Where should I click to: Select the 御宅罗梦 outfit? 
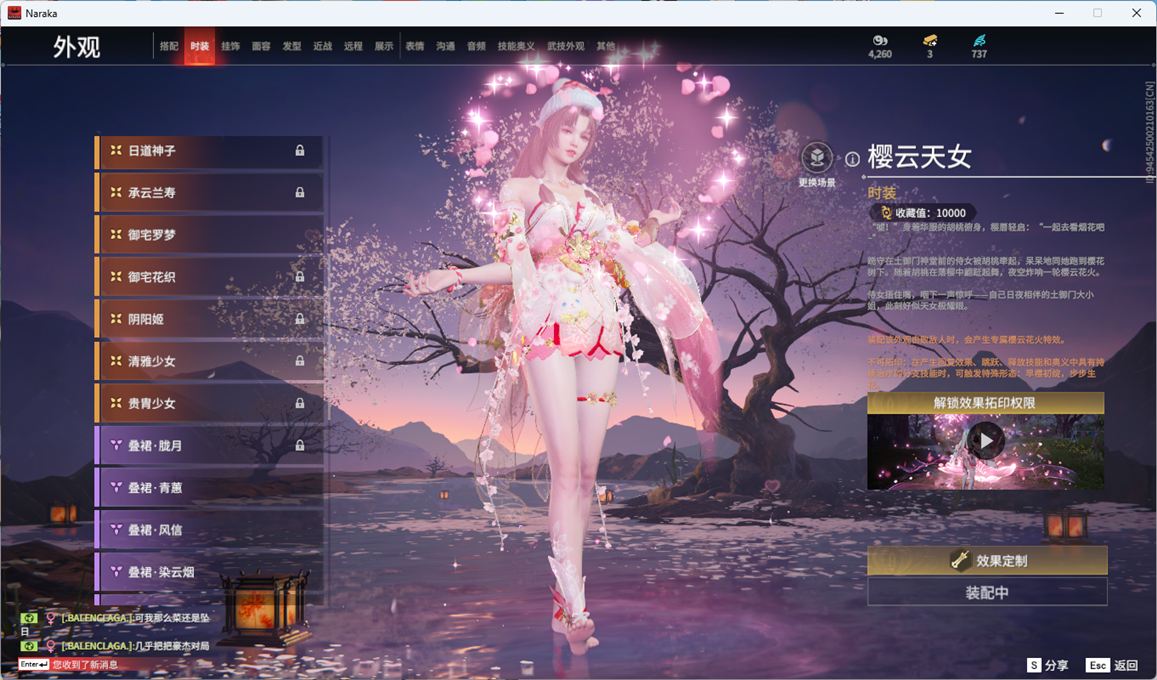click(209, 235)
